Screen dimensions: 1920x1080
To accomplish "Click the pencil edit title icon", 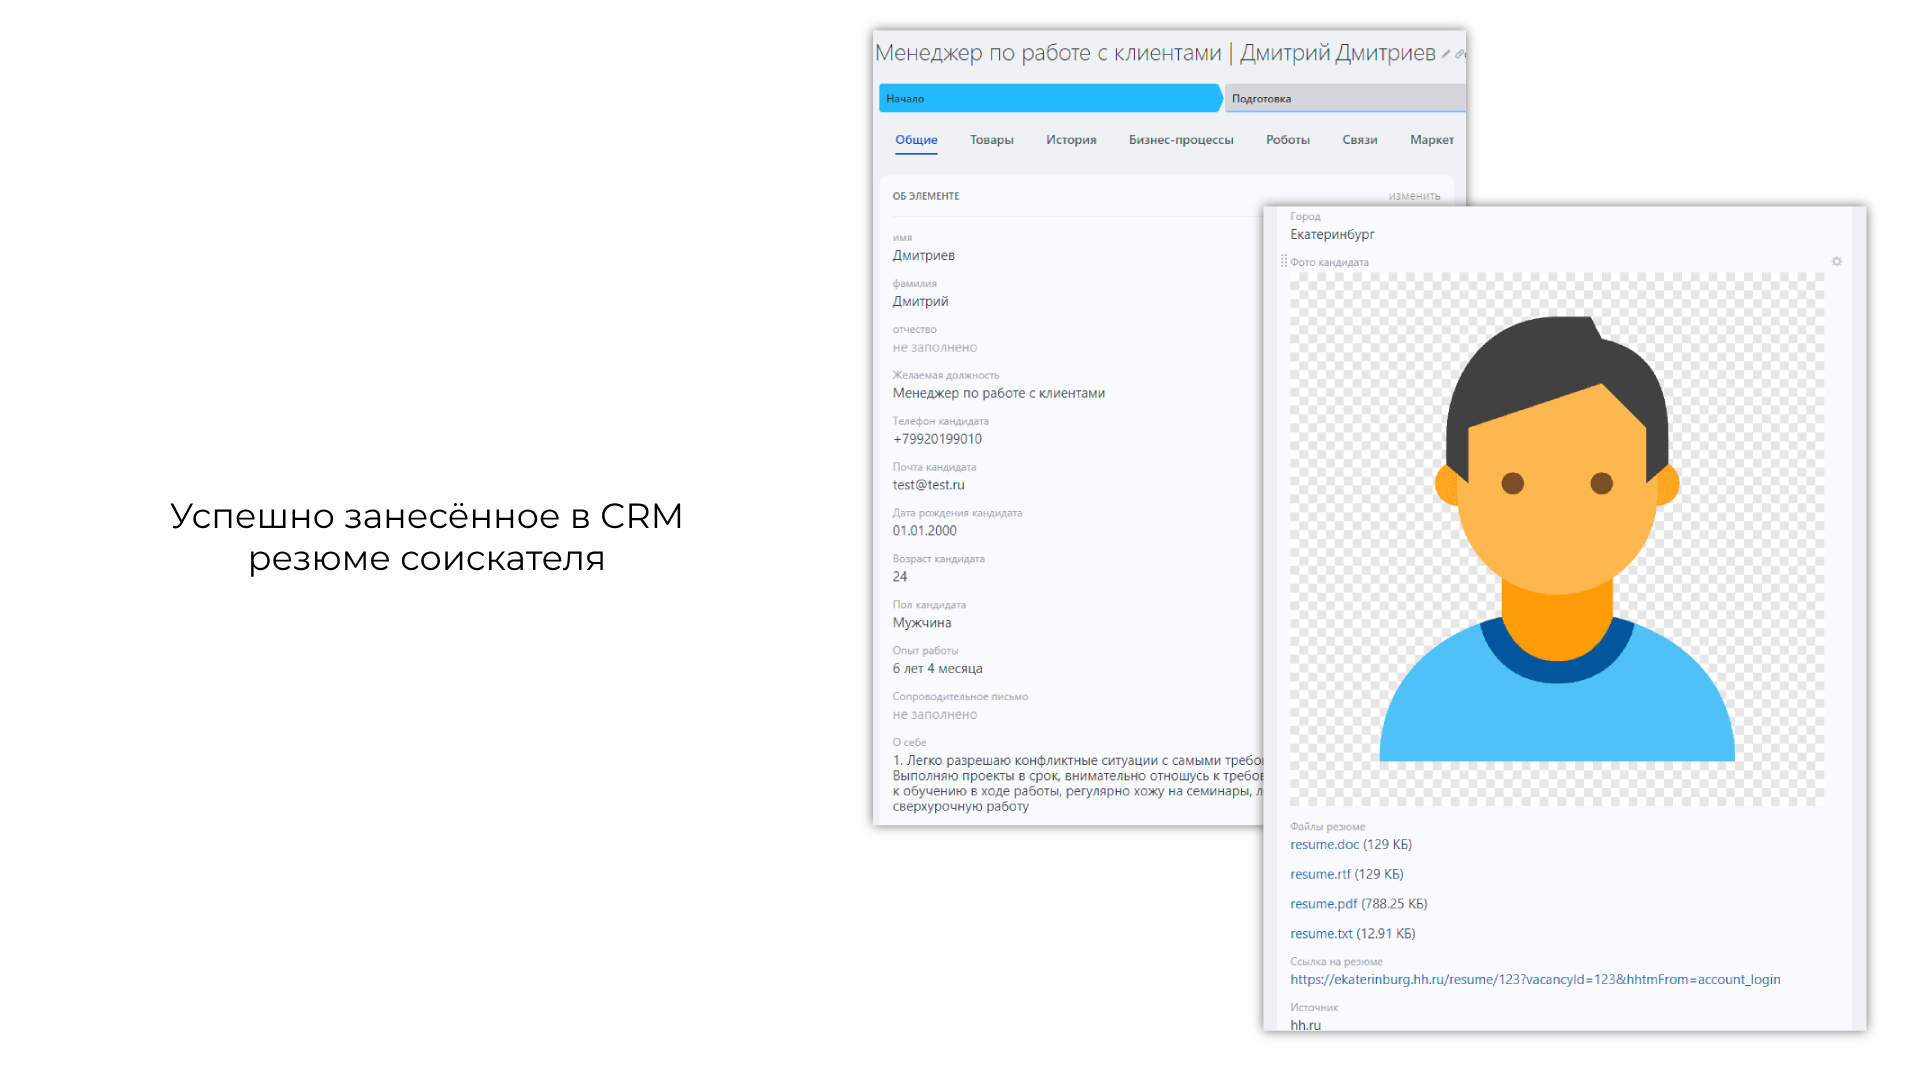I will coord(1446,54).
